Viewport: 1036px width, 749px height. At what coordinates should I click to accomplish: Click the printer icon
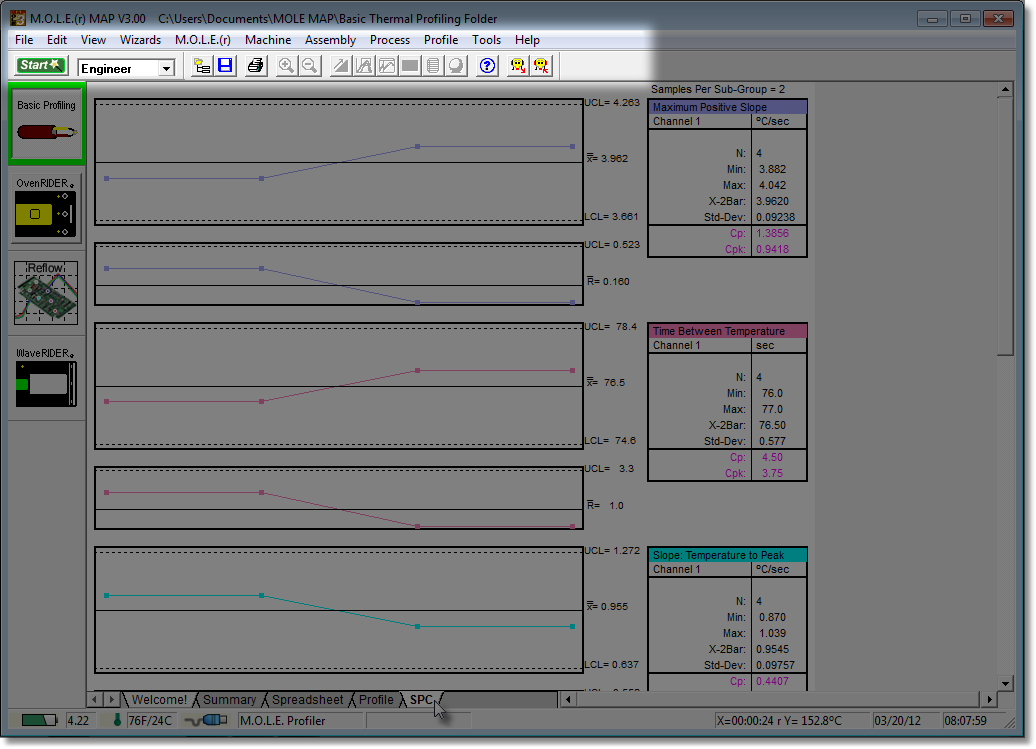tap(255, 66)
